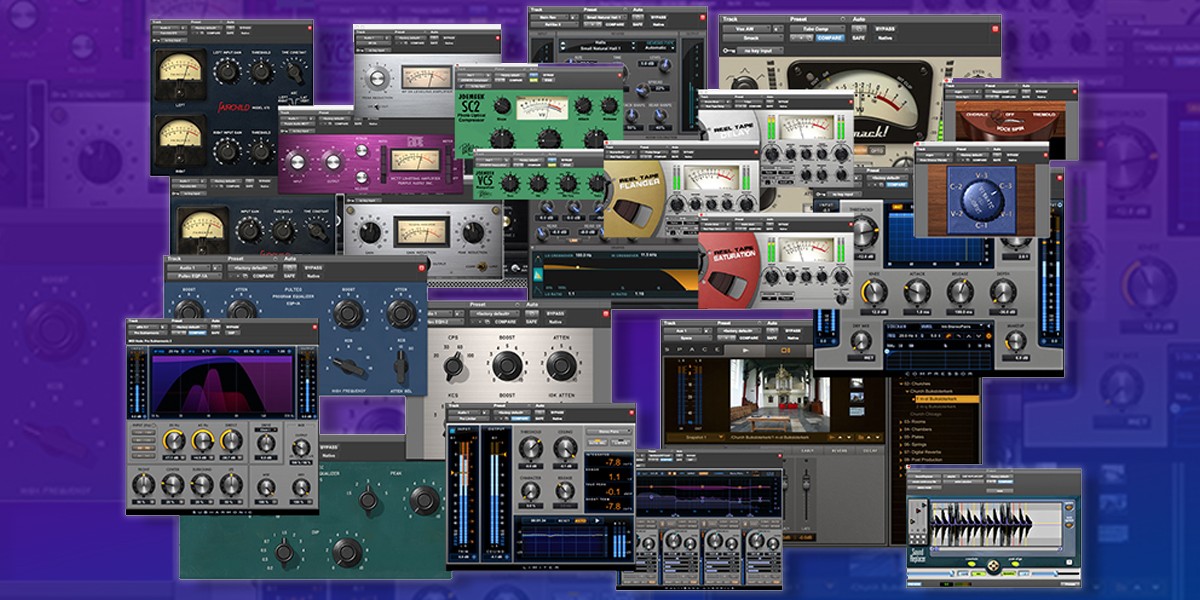Click the Pro Compressor Attack knob
Screen dimensions: 1200x600
click(x=918, y=291)
